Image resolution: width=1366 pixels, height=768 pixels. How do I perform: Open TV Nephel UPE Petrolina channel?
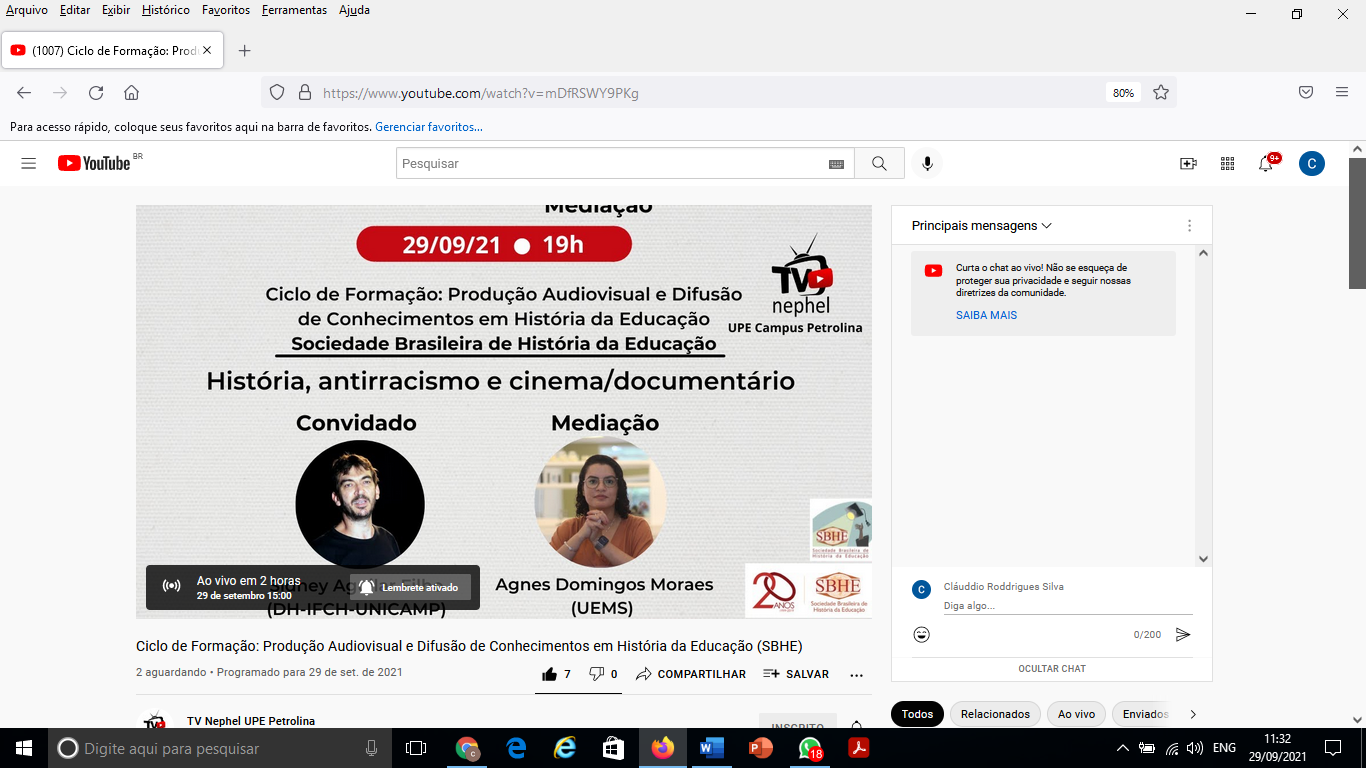[251, 721]
